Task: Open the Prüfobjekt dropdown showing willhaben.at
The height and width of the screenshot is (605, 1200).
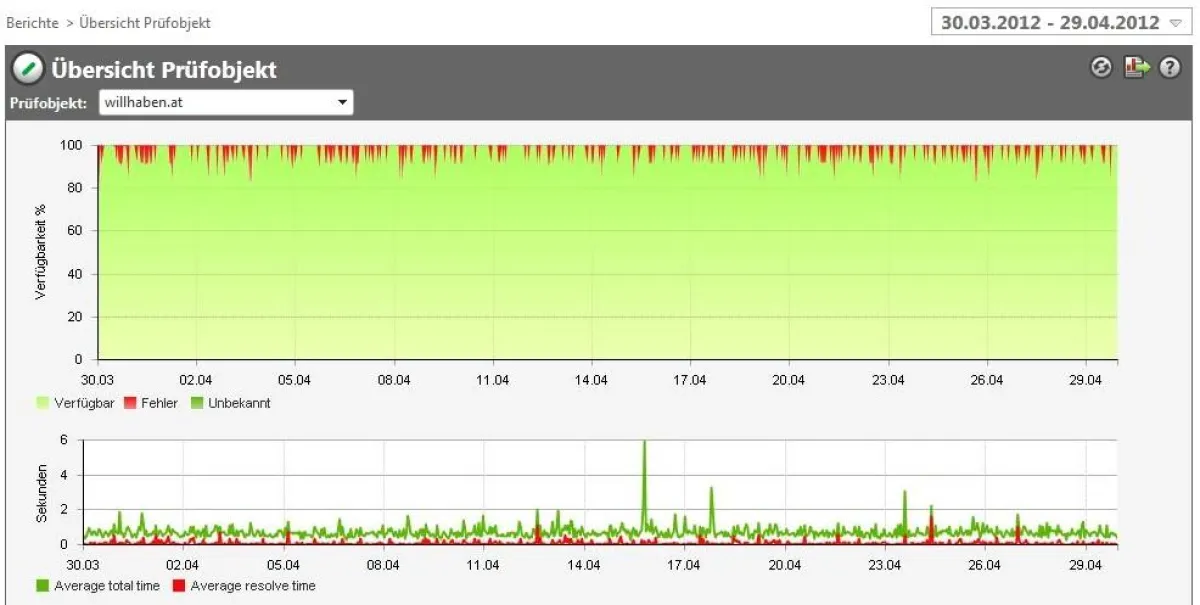Action: coord(340,102)
